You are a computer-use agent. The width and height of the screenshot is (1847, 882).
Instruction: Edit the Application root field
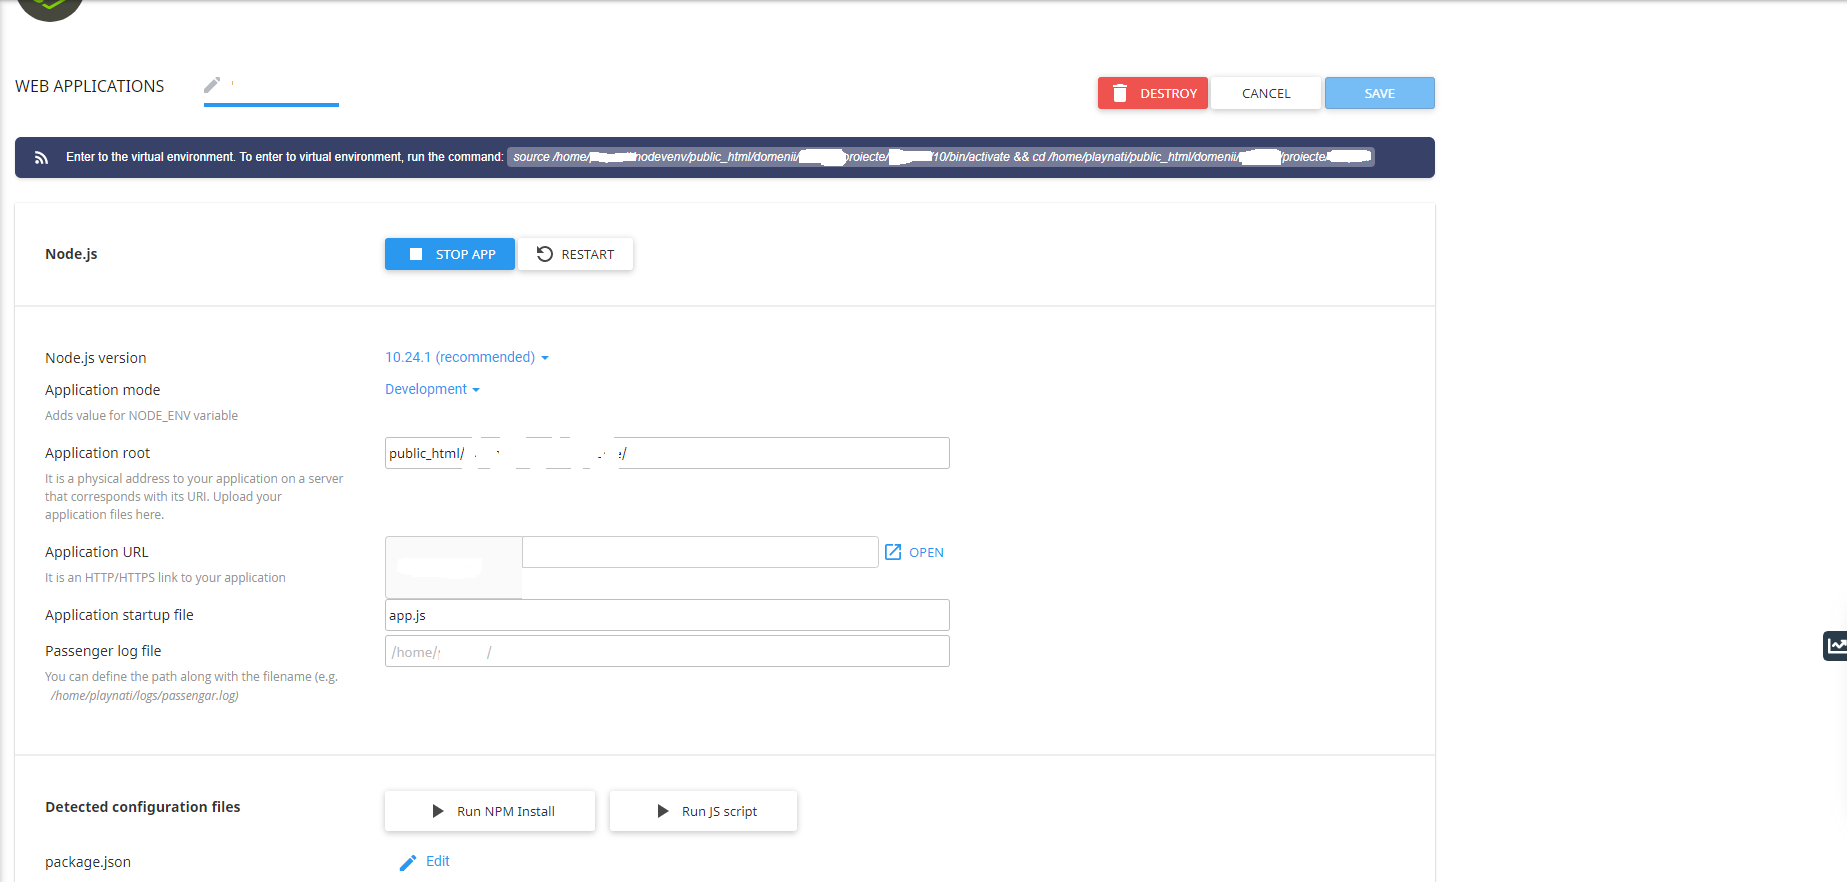click(x=667, y=453)
